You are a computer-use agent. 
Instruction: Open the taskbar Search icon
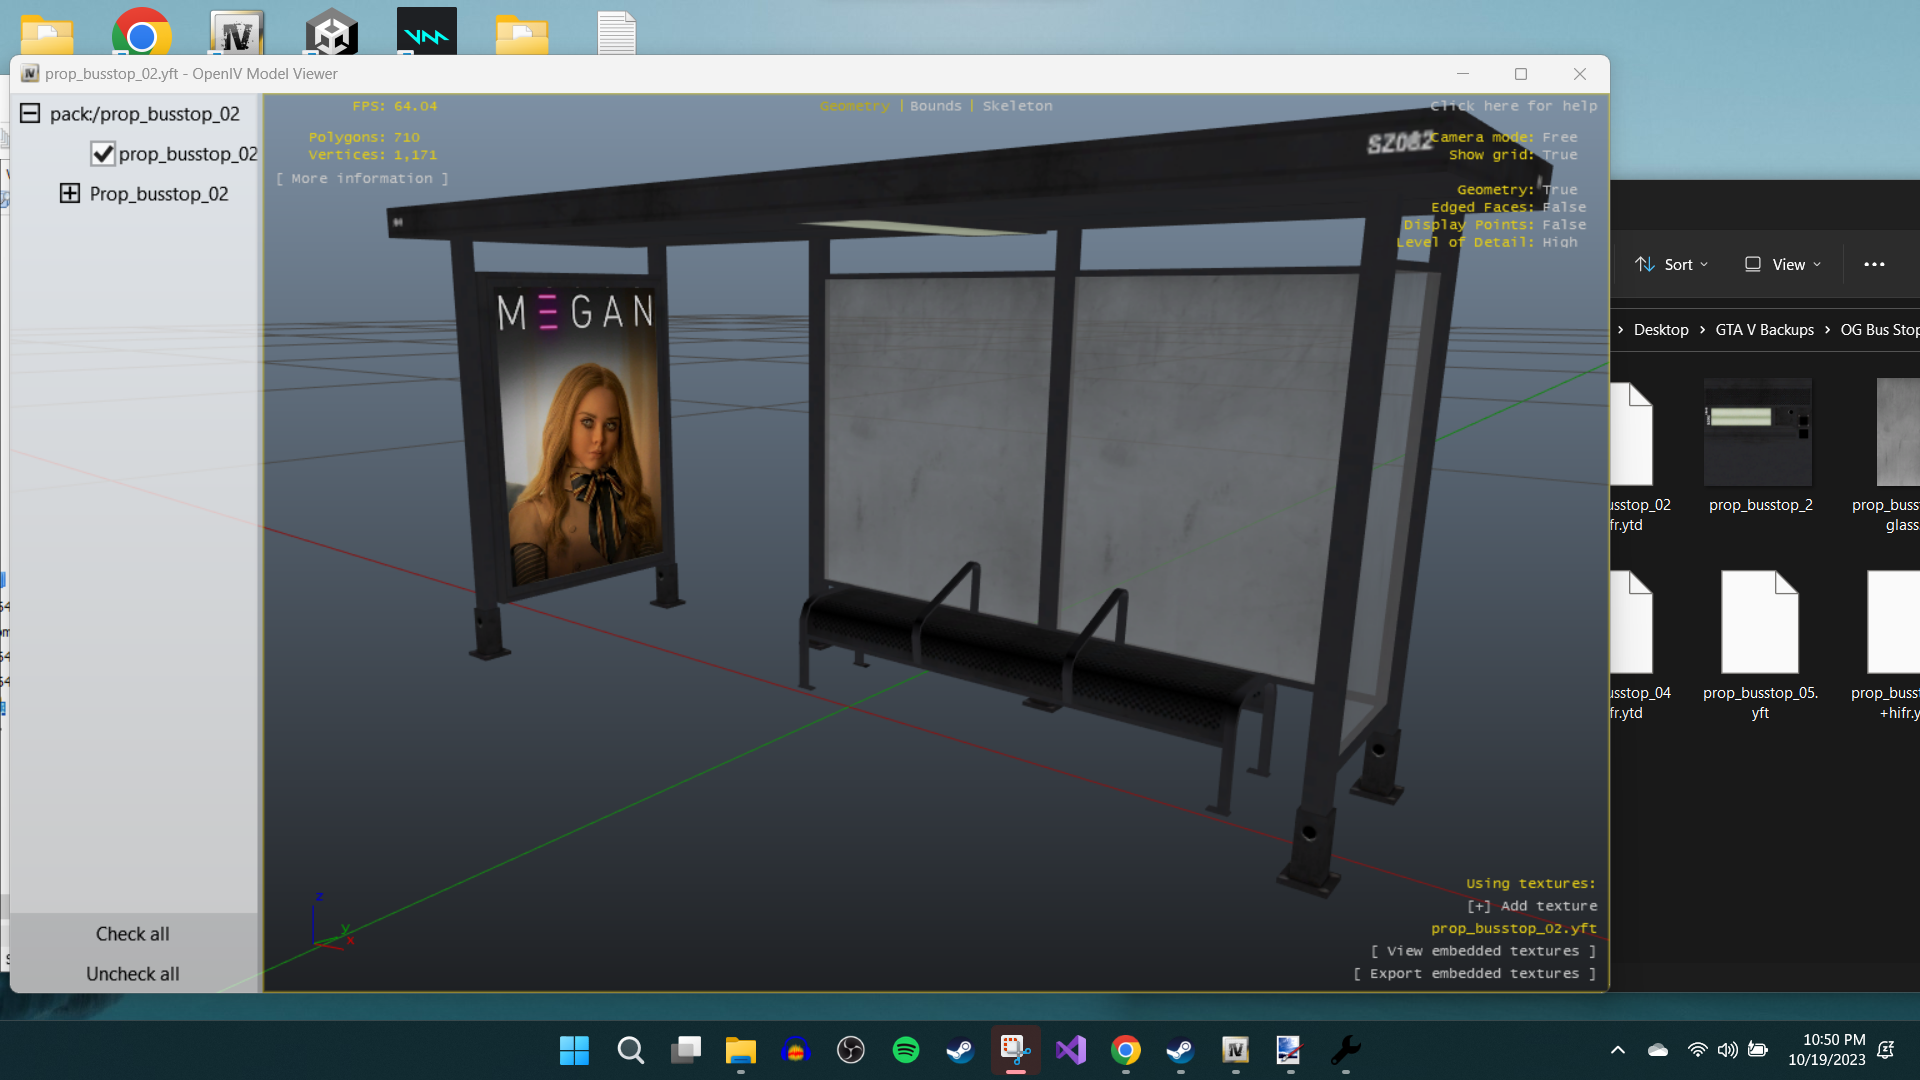pos(630,1050)
